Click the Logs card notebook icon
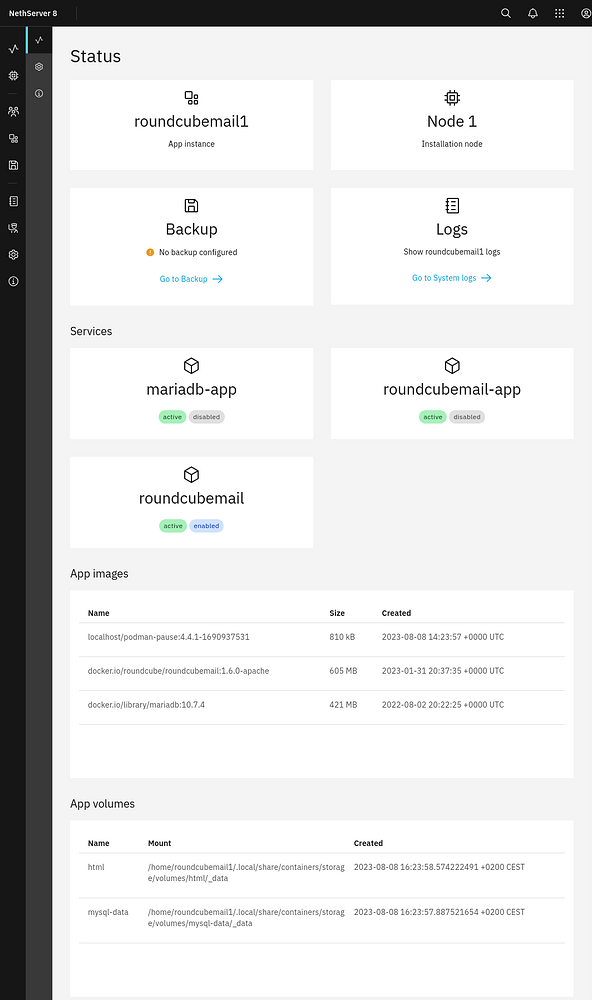Screen dimensions: 592x1000 coord(452,205)
